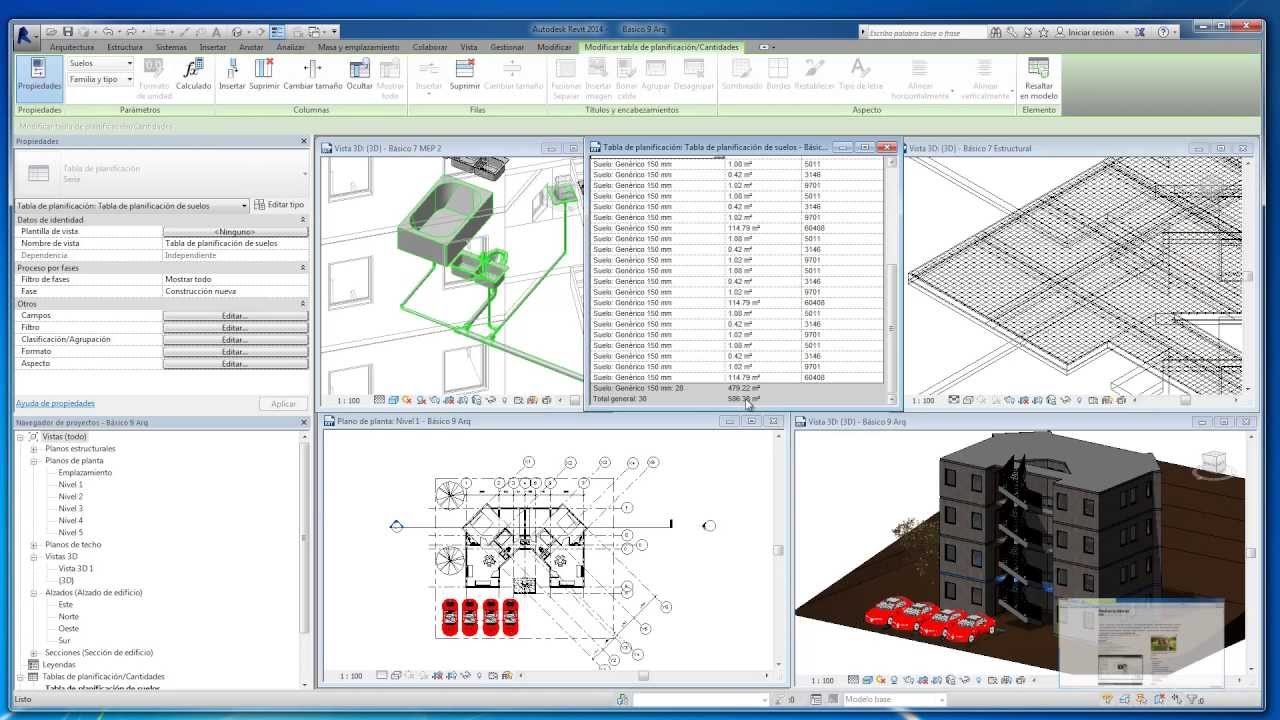The height and width of the screenshot is (720, 1280).
Task: Click the Undo arrow in quick access toolbar
Action: pos(109,32)
